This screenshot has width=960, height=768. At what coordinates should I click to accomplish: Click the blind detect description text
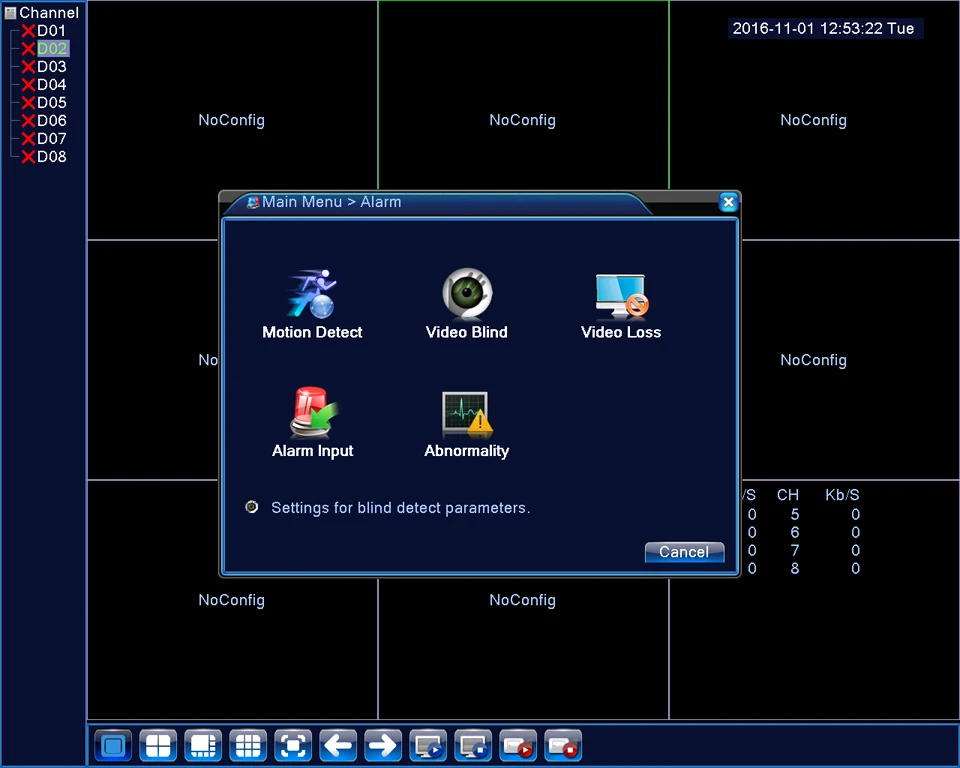click(400, 508)
